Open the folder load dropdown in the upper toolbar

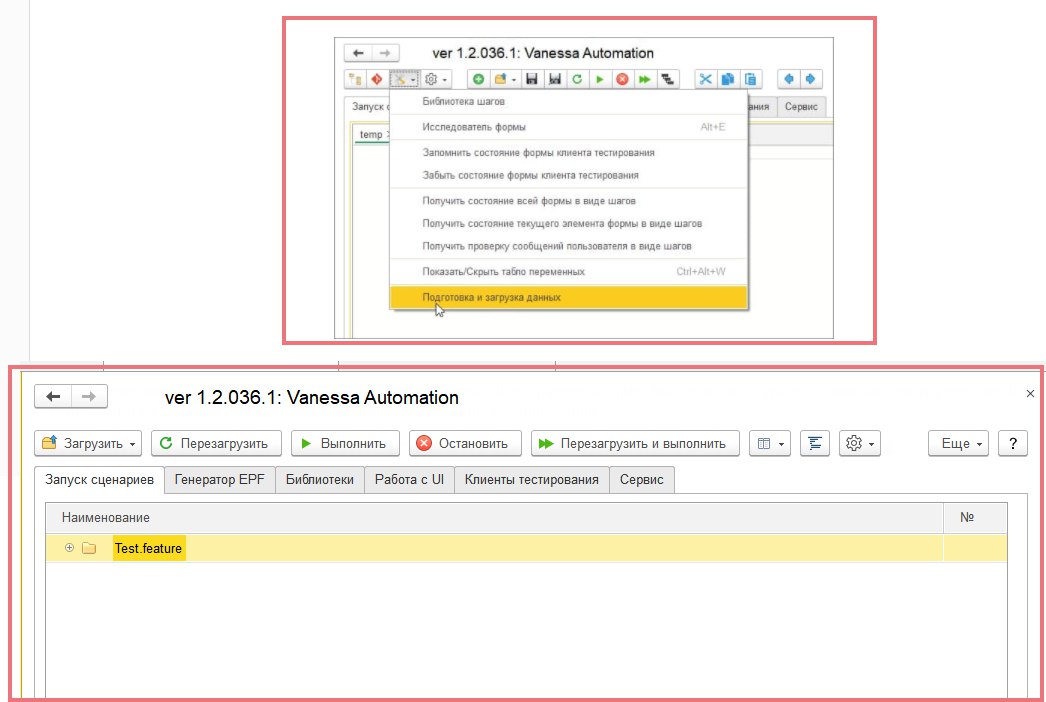(x=505, y=79)
